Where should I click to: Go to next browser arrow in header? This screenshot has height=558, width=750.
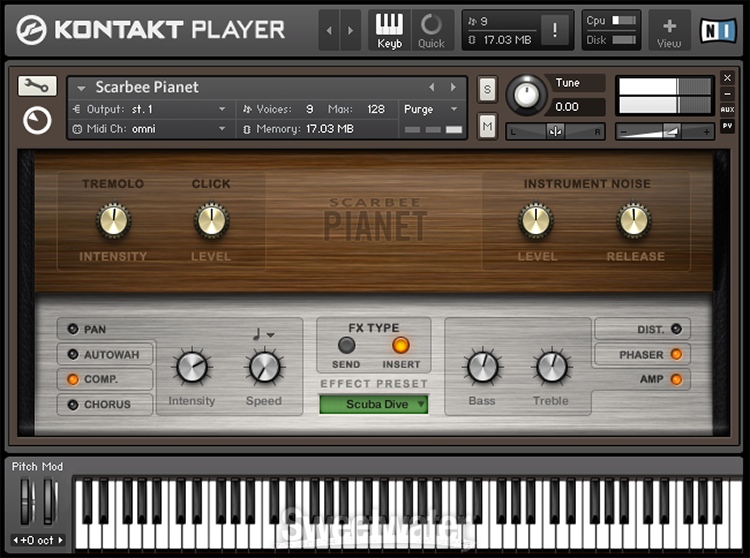pyautogui.click(x=351, y=30)
